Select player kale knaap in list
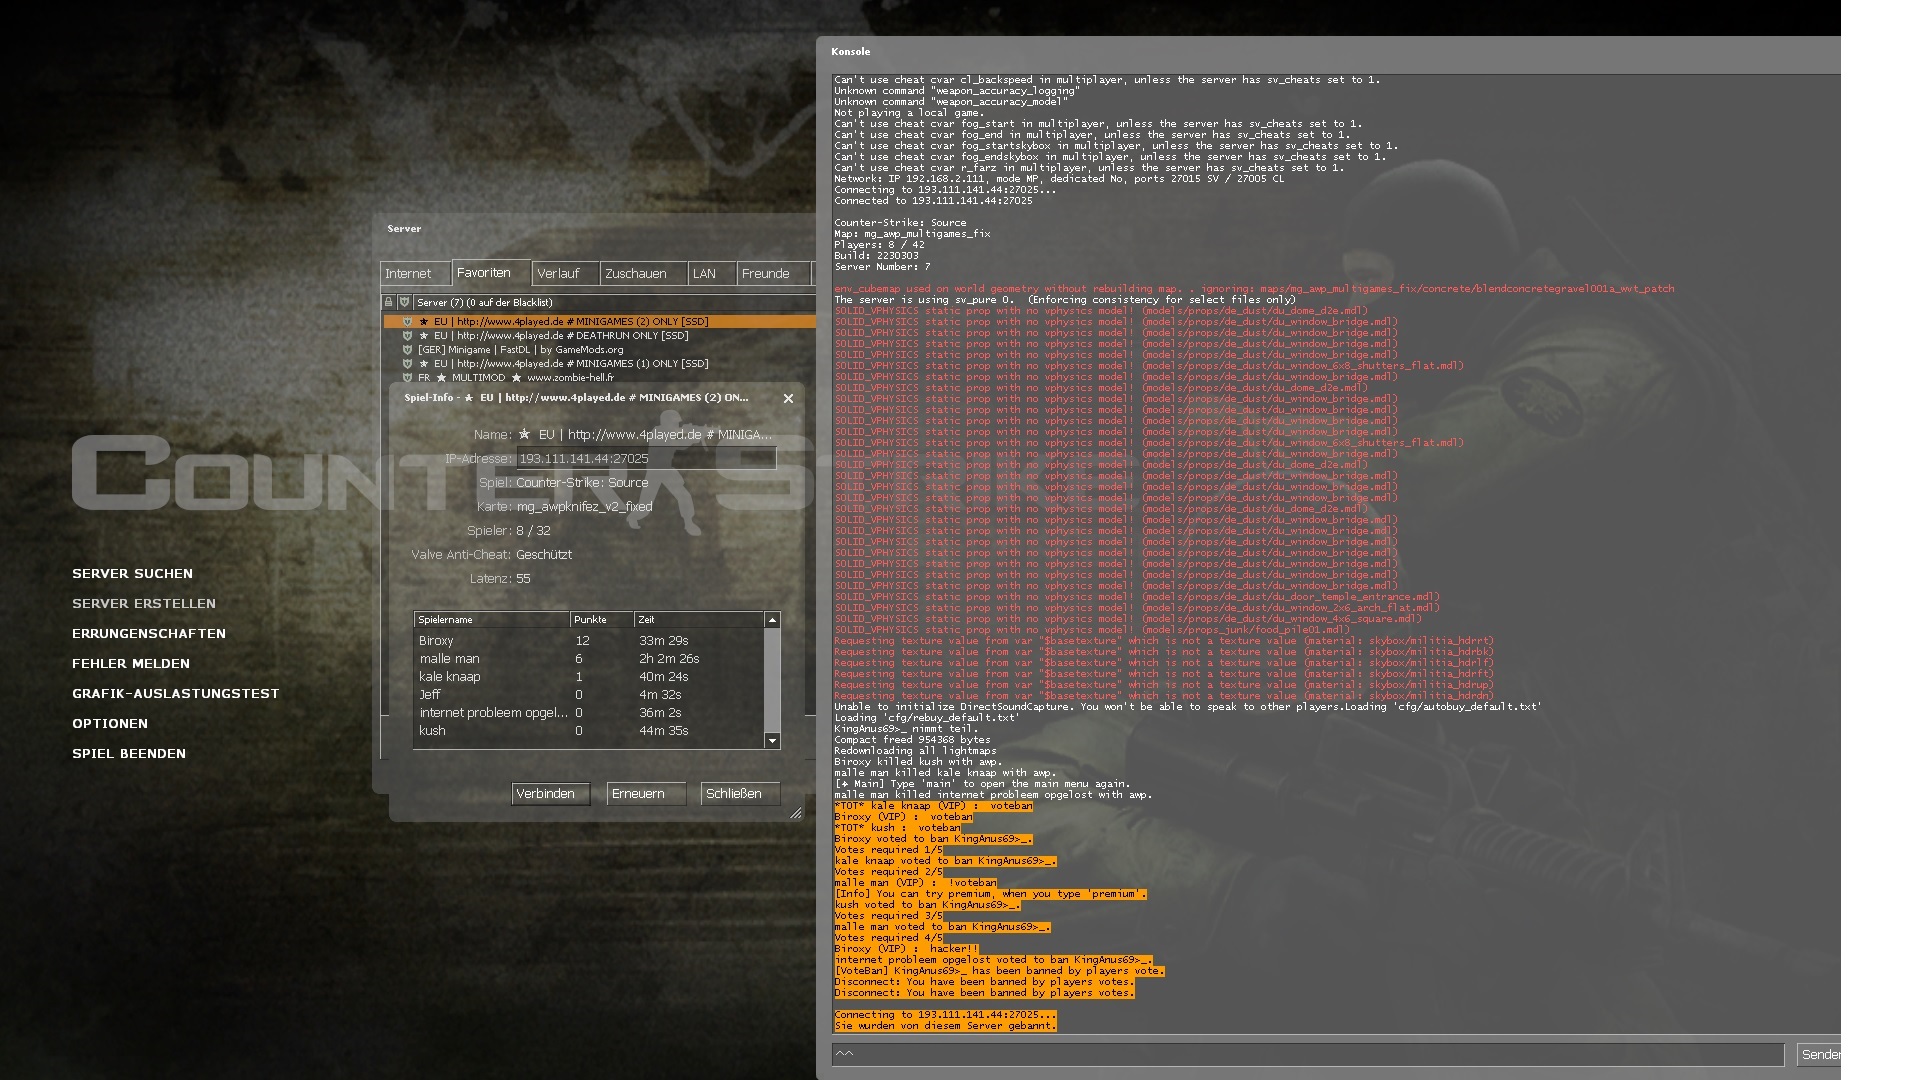The width and height of the screenshot is (1920, 1080). 589,677
